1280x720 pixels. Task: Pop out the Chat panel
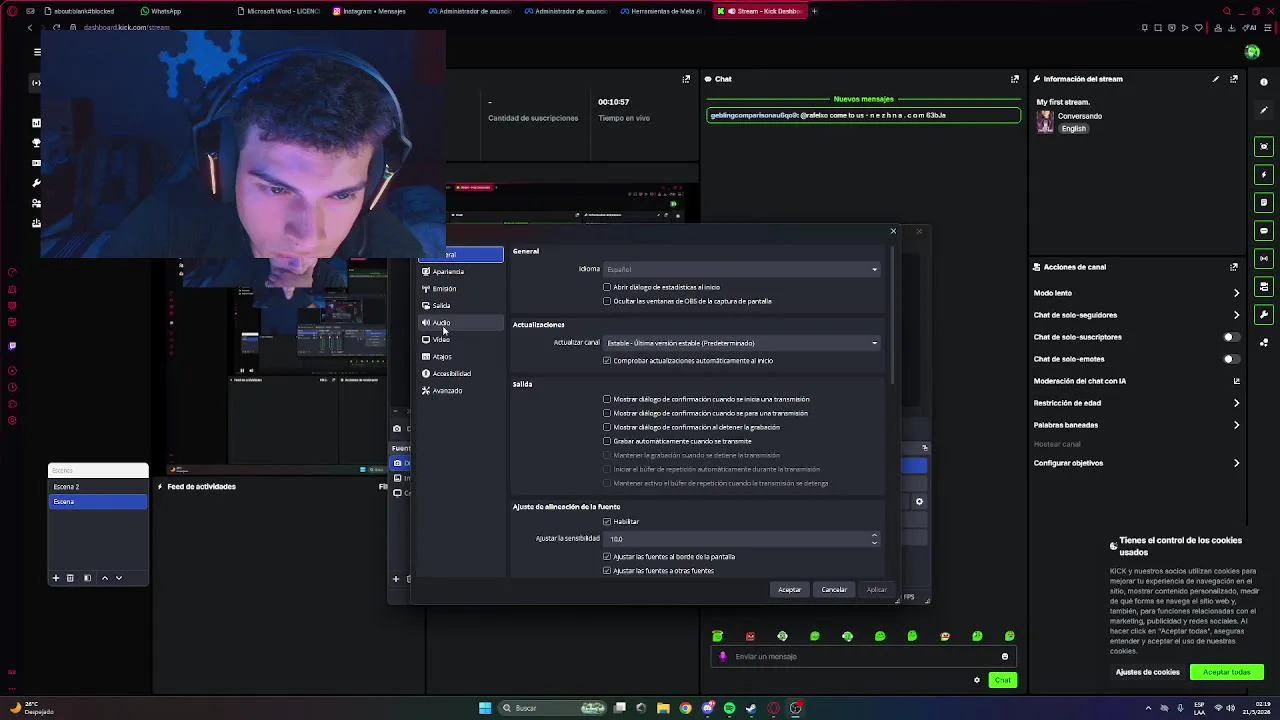tap(1015, 79)
